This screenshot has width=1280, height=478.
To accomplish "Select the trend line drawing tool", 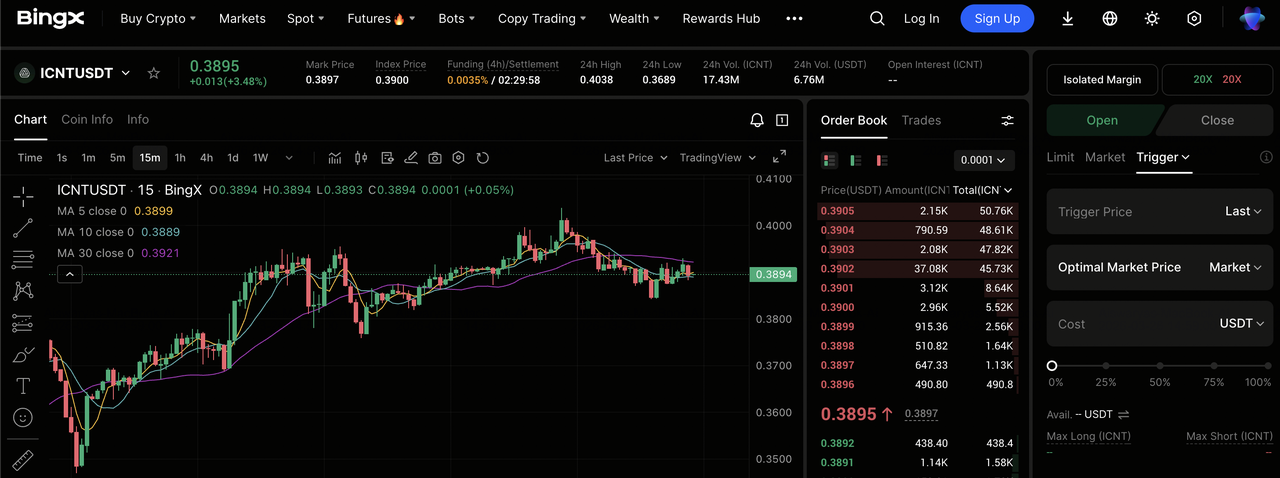I will (22, 228).
